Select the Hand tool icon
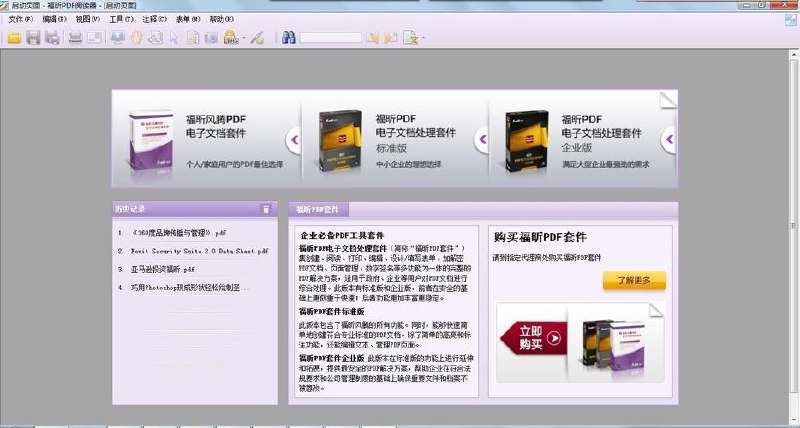800x428 pixels. pyautogui.click(x=136, y=37)
